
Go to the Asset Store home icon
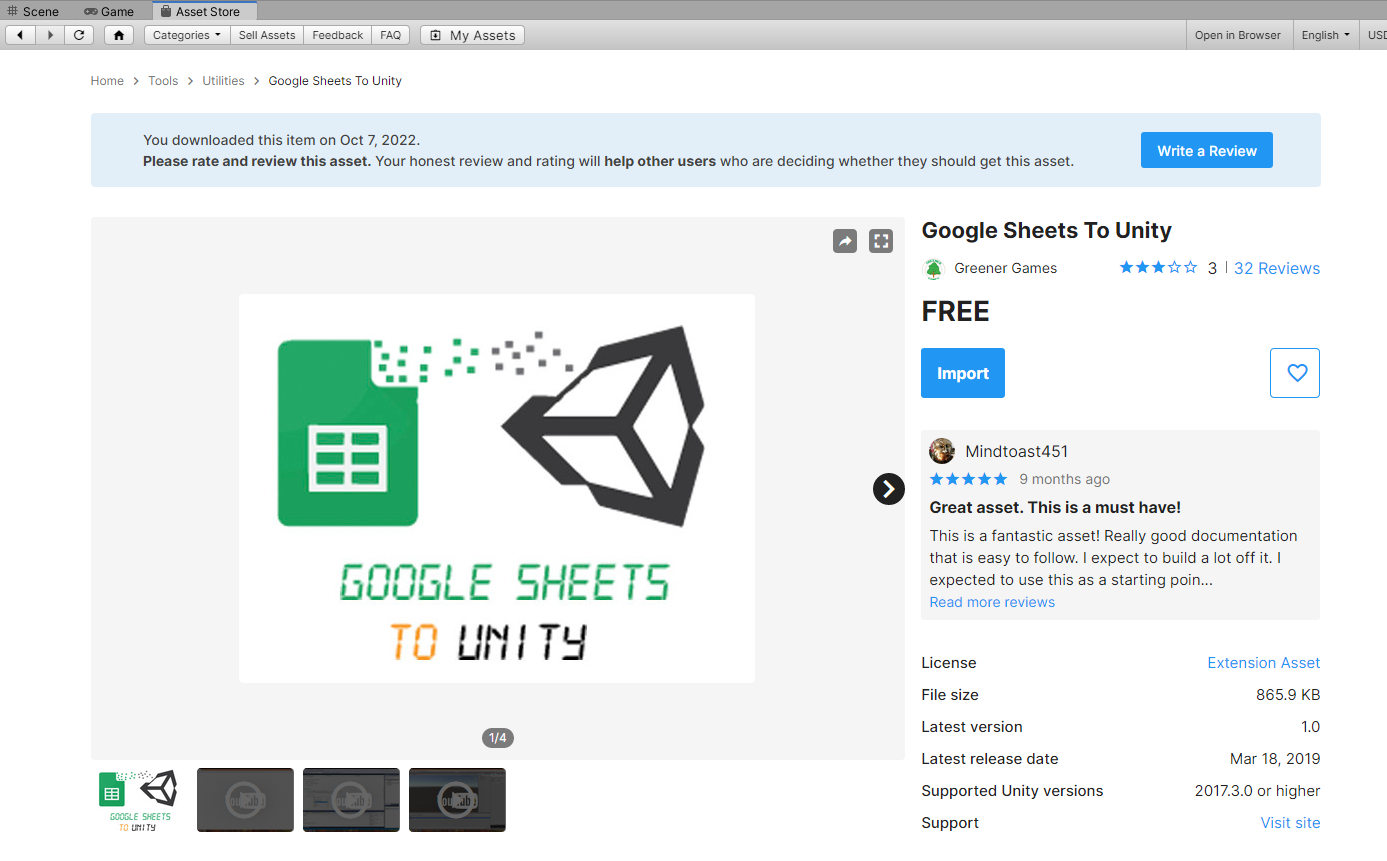click(119, 35)
